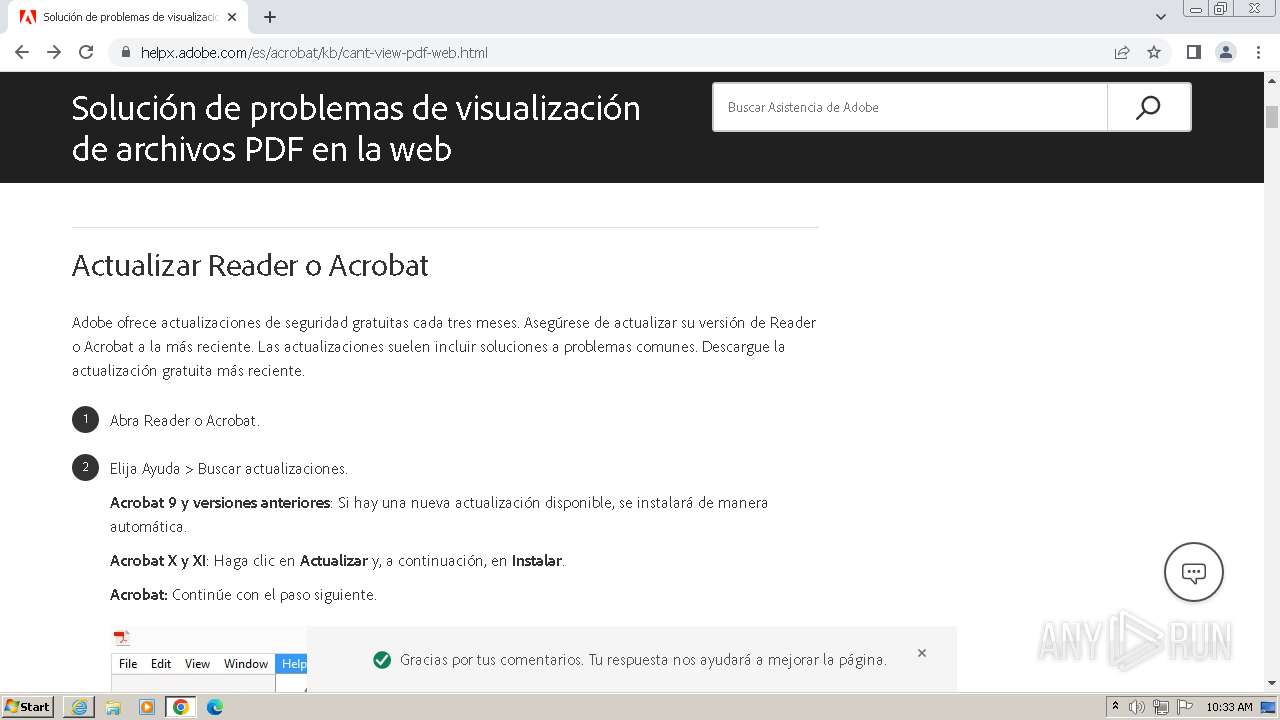Click the padlock site info icon

click(126, 52)
